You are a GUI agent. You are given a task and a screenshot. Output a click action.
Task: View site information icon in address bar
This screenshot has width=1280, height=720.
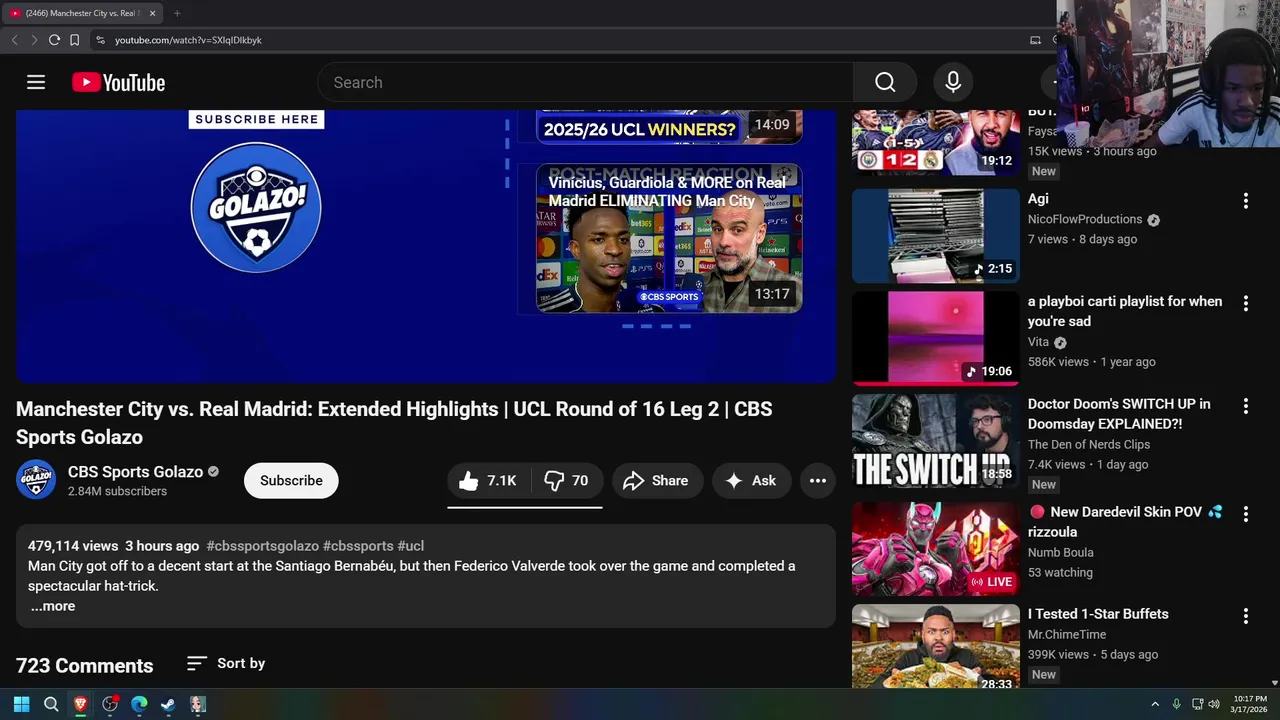click(x=100, y=40)
